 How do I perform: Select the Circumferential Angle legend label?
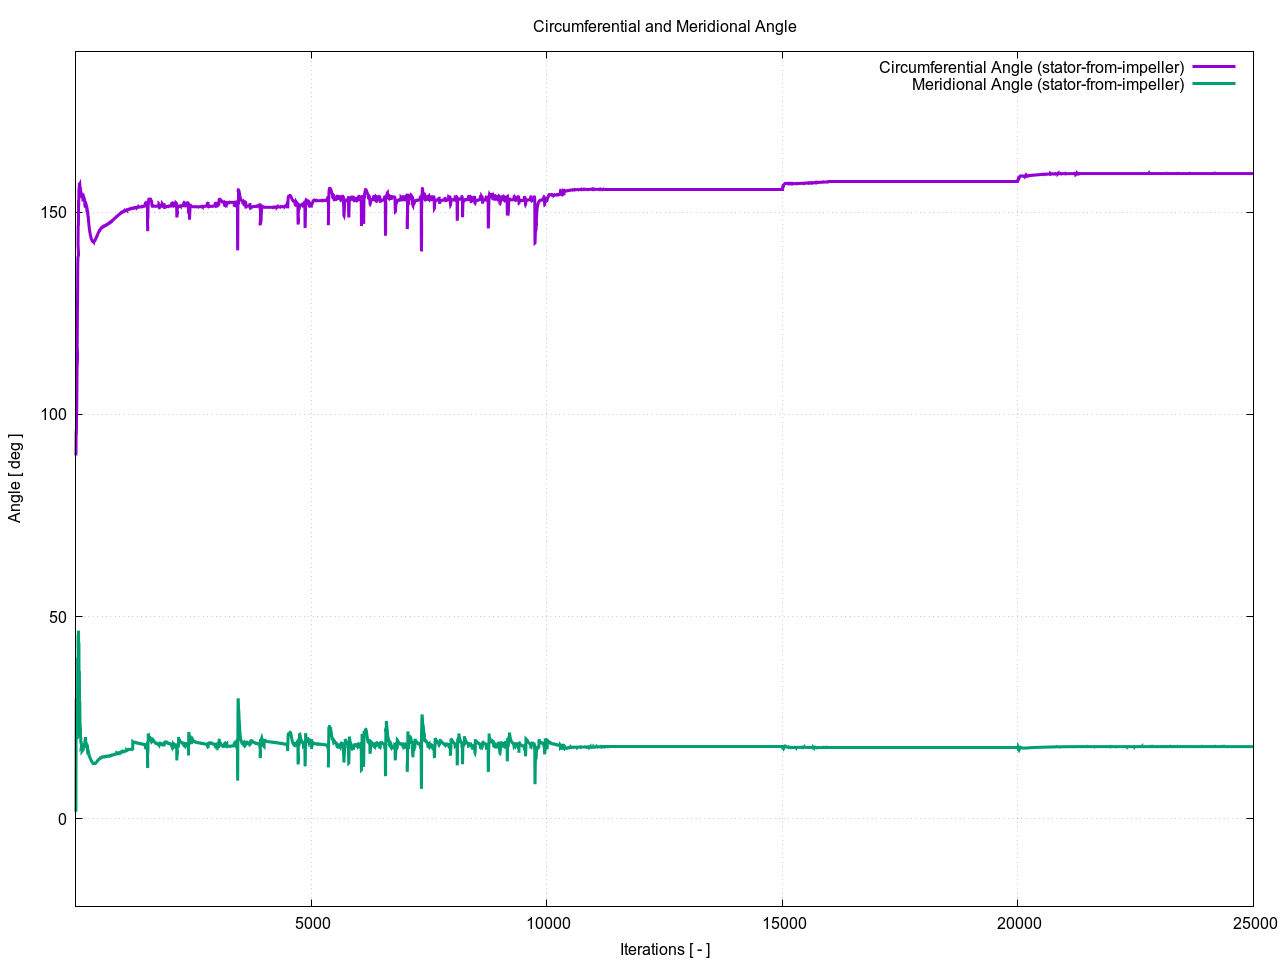click(1031, 67)
